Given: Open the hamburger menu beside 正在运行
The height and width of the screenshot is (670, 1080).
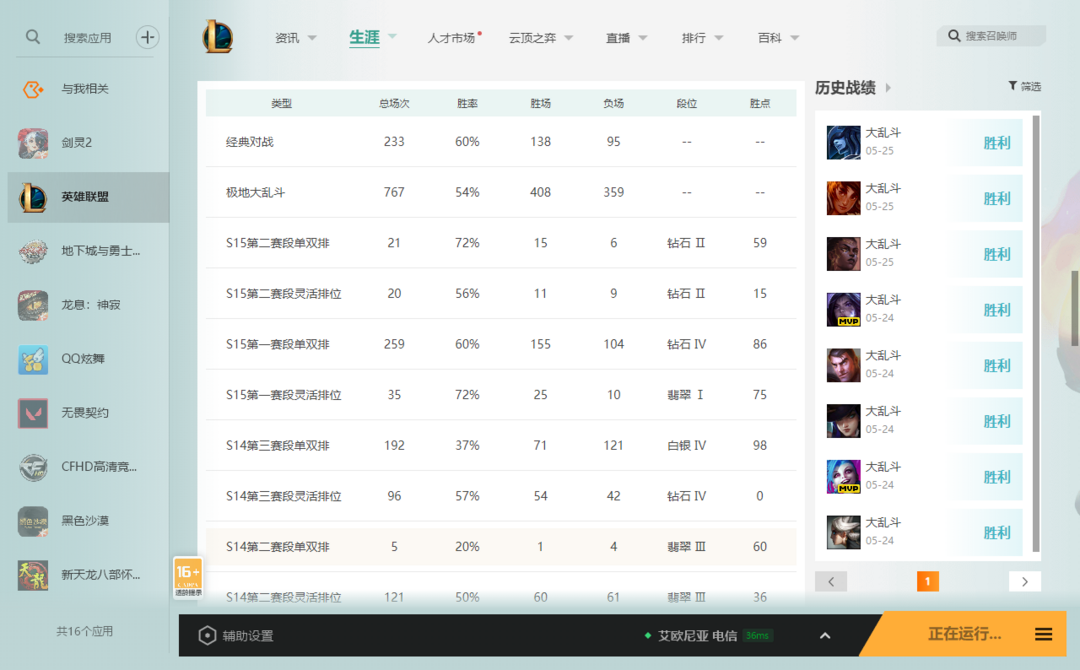Looking at the screenshot, I should [1043, 634].
